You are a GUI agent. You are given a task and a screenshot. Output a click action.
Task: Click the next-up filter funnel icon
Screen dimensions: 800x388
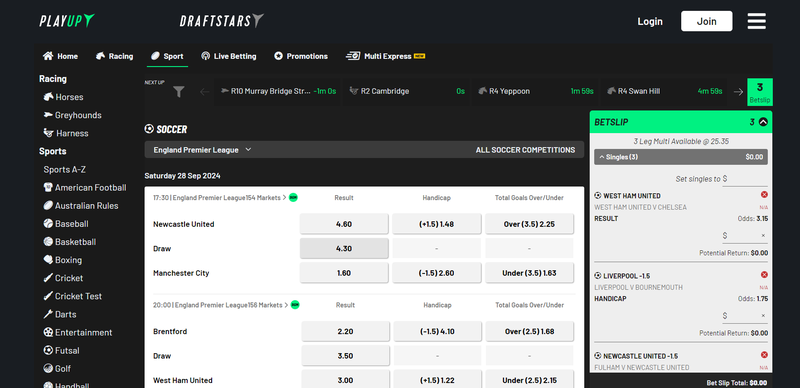[x=178, y=91]
